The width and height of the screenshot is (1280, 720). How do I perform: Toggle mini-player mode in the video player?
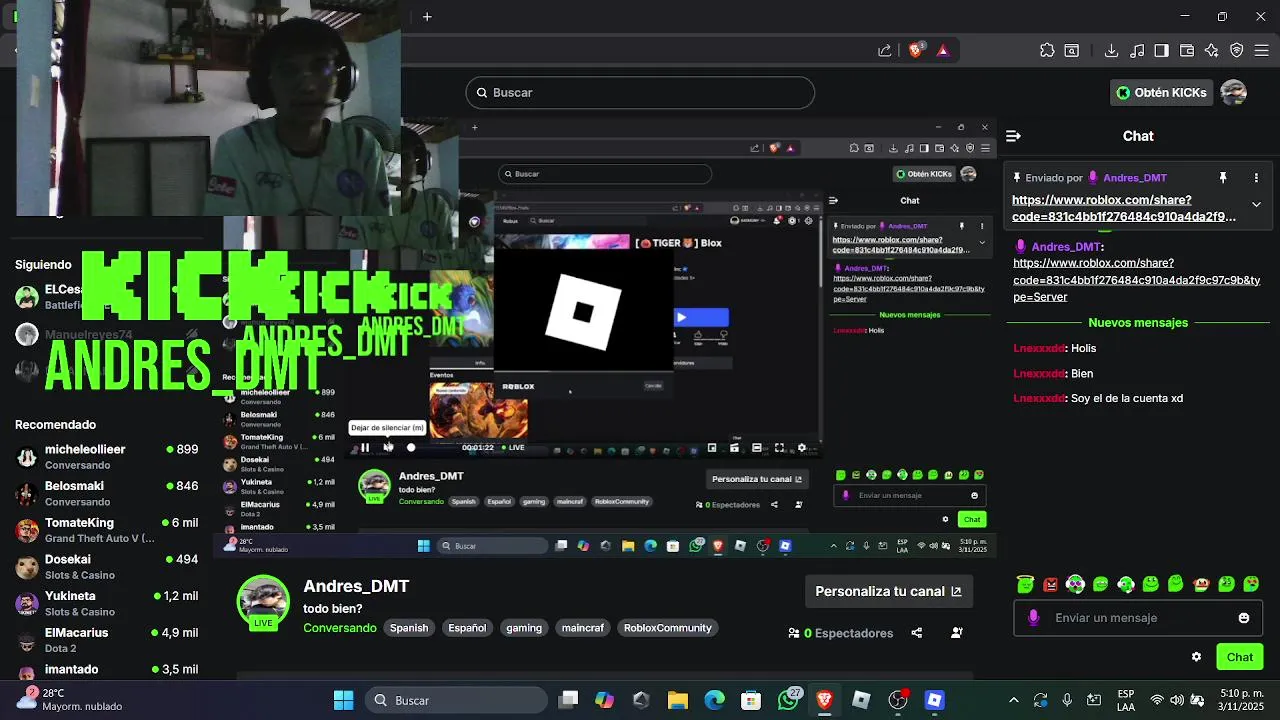click(712, 448)
